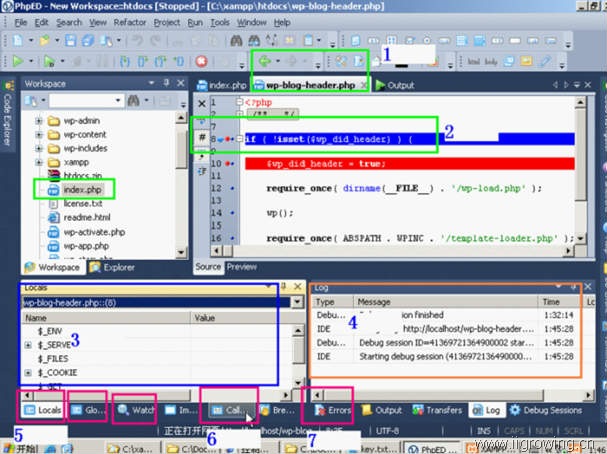Collapse the code fold on line 8
Image resolution: width=607 pixels, height=454 pixels.
239,139
